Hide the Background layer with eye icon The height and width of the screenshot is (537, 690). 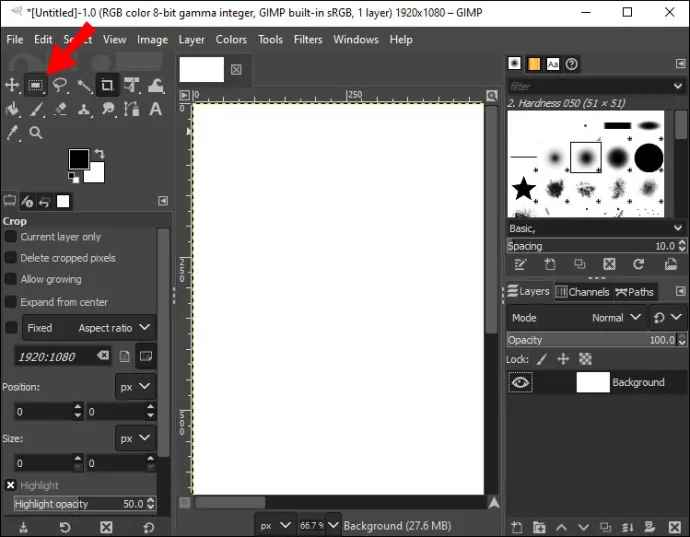pyautogui.click(x=520, y=382)
